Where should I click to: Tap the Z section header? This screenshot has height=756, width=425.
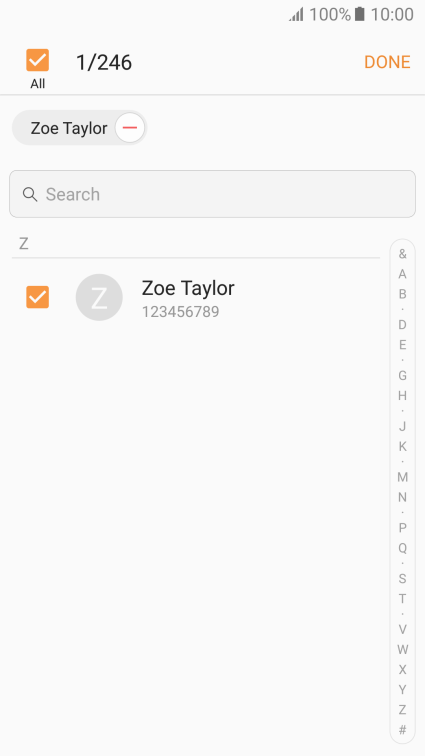coord(196,244)
